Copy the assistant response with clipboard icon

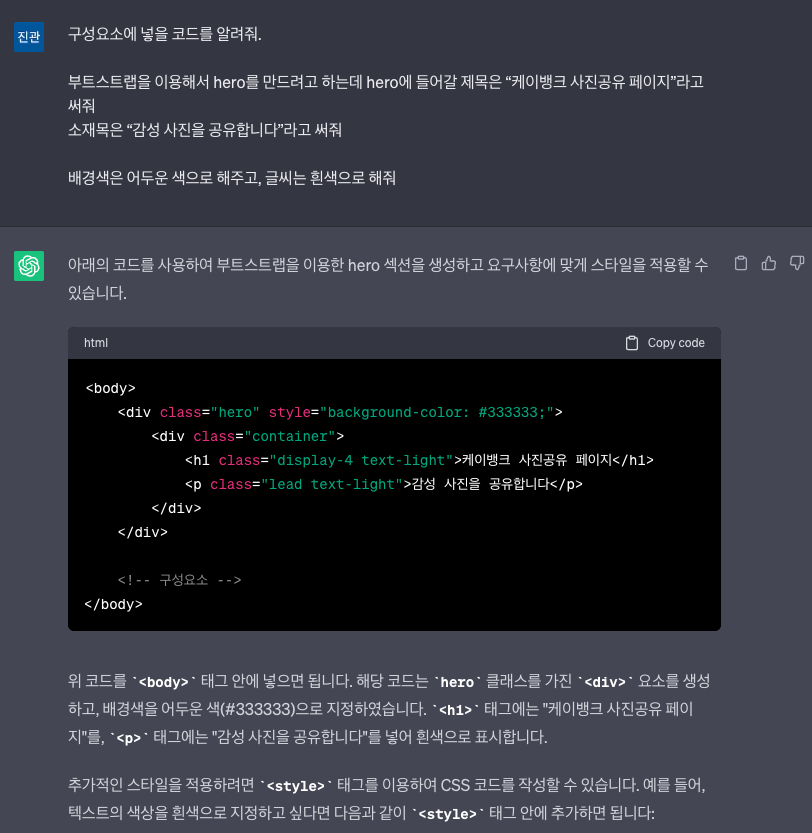(x=741, y=263)
